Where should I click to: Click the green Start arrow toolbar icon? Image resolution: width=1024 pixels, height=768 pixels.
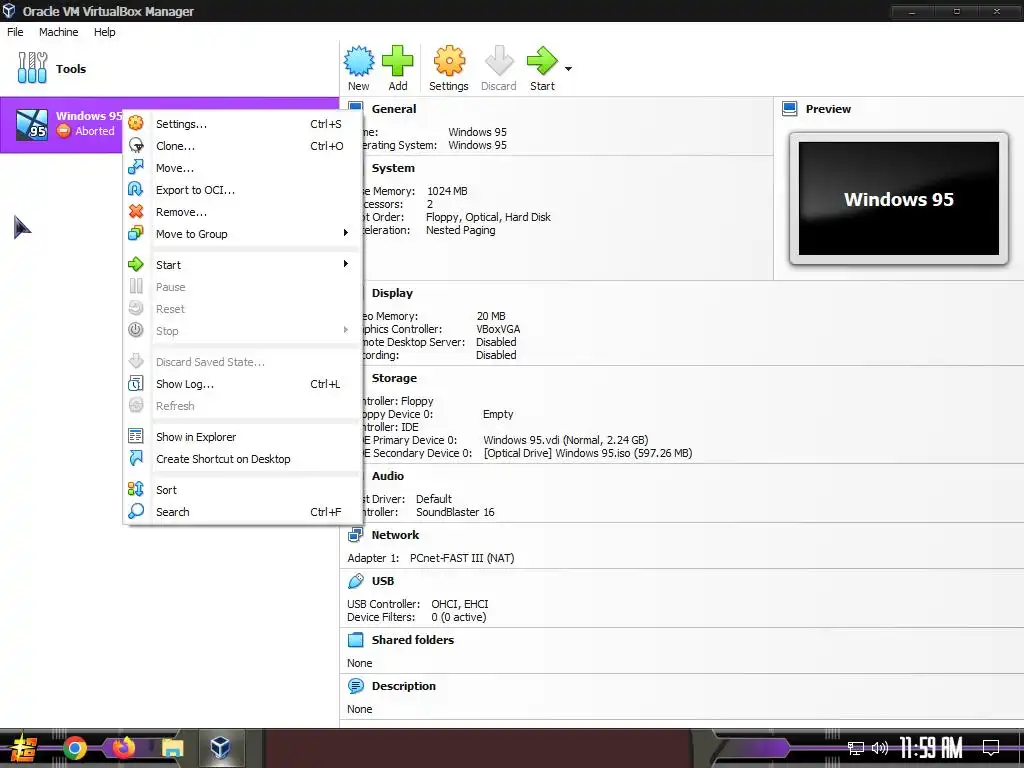[542, 61]
